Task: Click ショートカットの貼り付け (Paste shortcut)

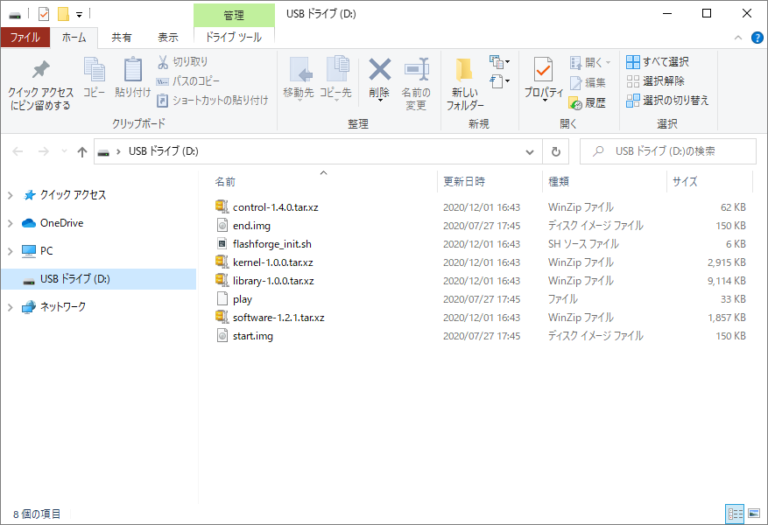Action: click(x=213, y=100)
